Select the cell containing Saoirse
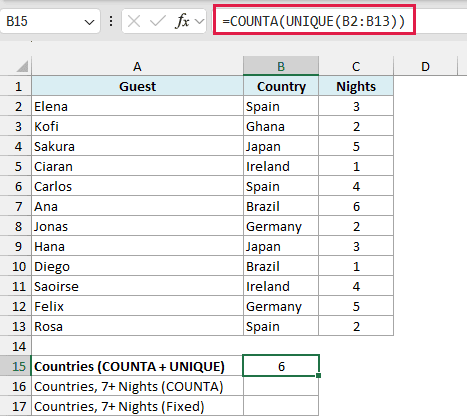The height and width of the screenshot is (416, 467). point(137,286)
